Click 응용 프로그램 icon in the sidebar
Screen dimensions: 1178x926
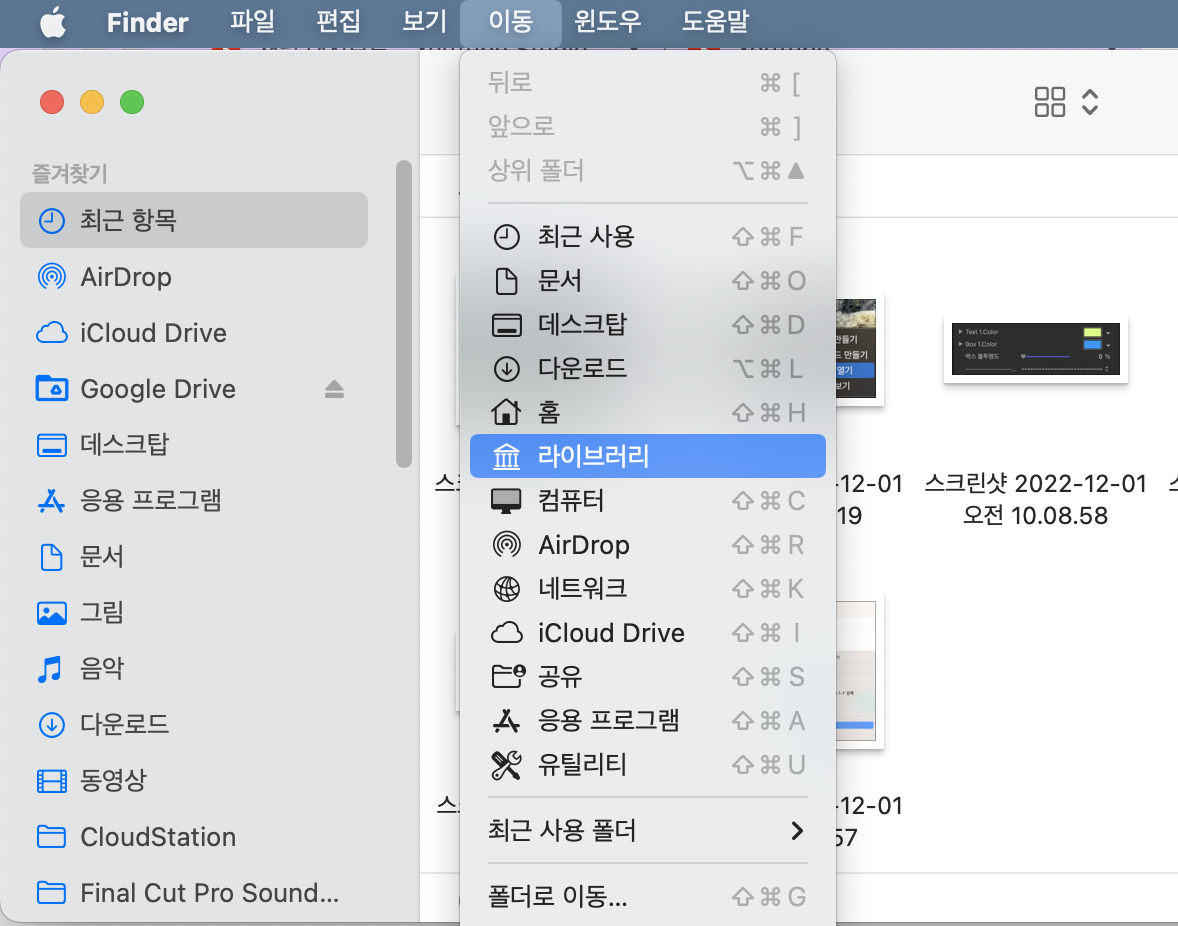tap(52, 500)
